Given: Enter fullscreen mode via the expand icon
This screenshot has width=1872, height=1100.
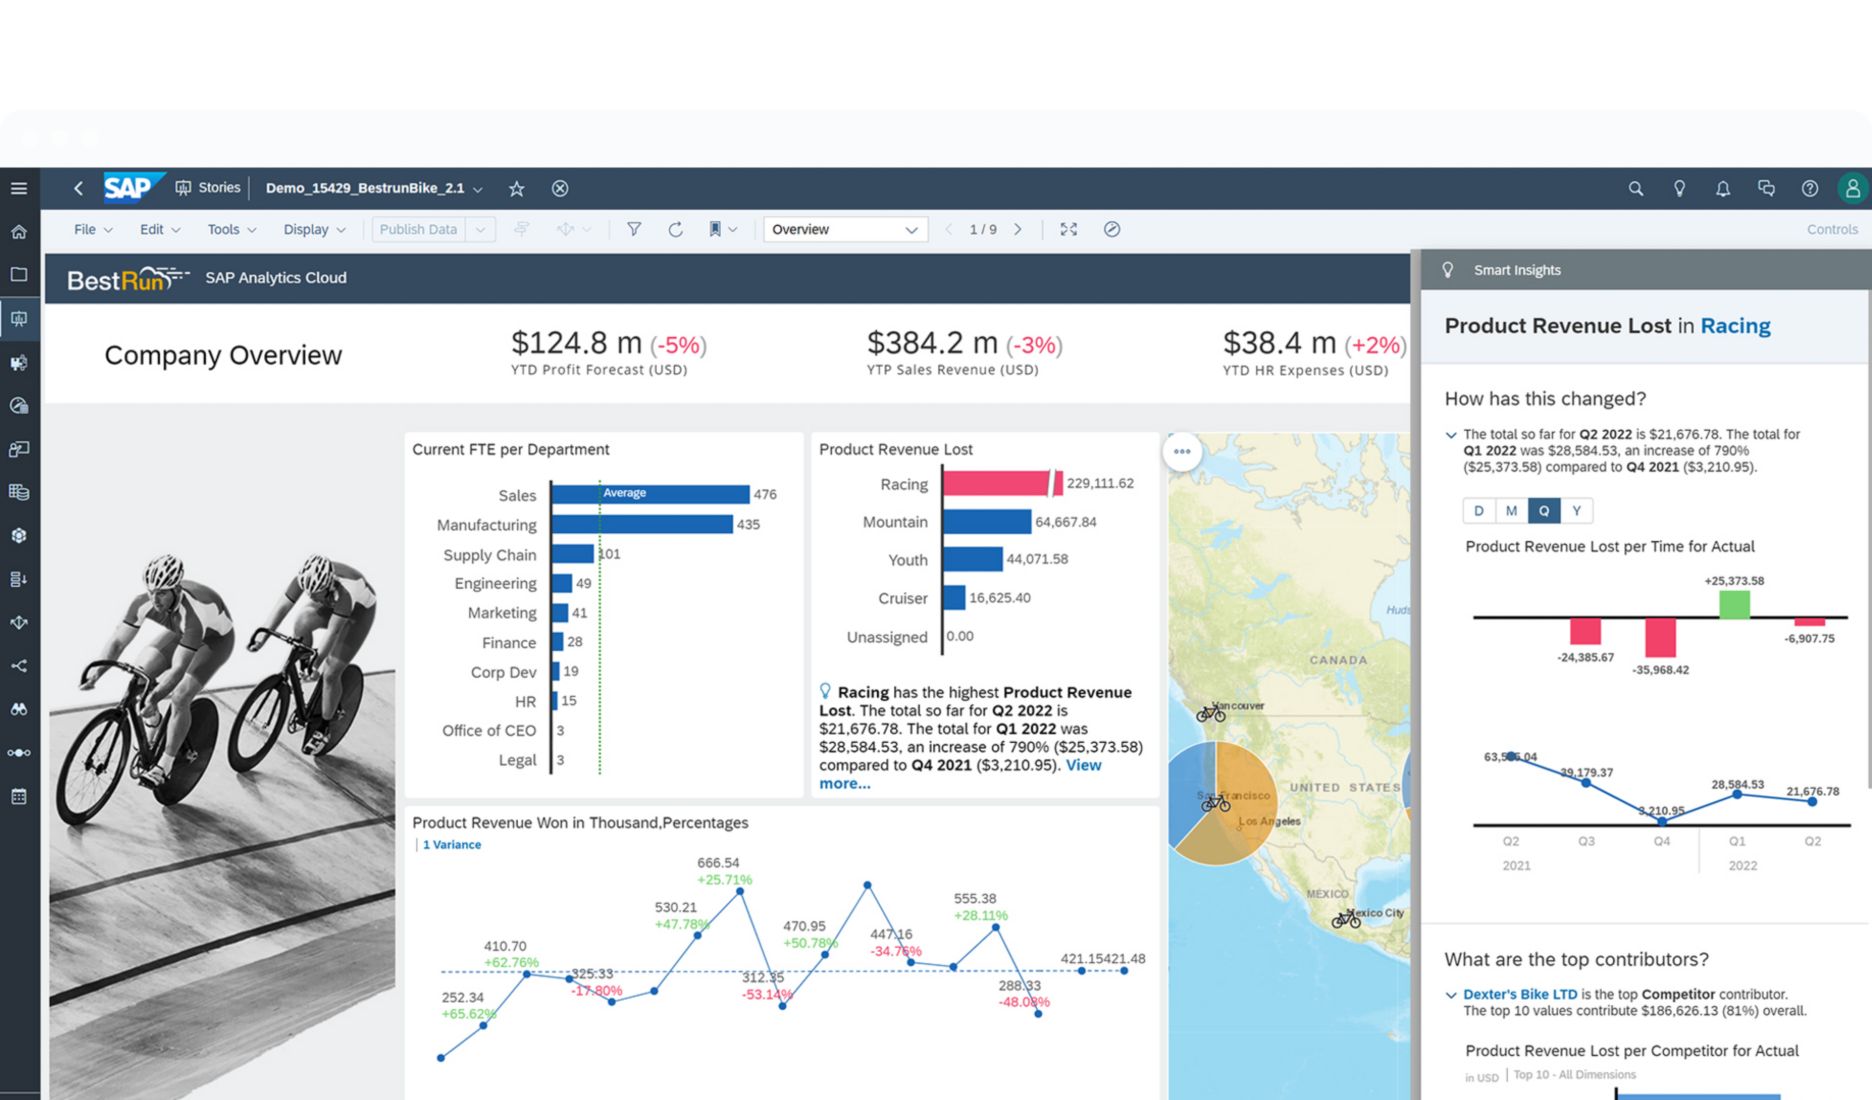Looking at the screenshot, I should pos(1068,229).
